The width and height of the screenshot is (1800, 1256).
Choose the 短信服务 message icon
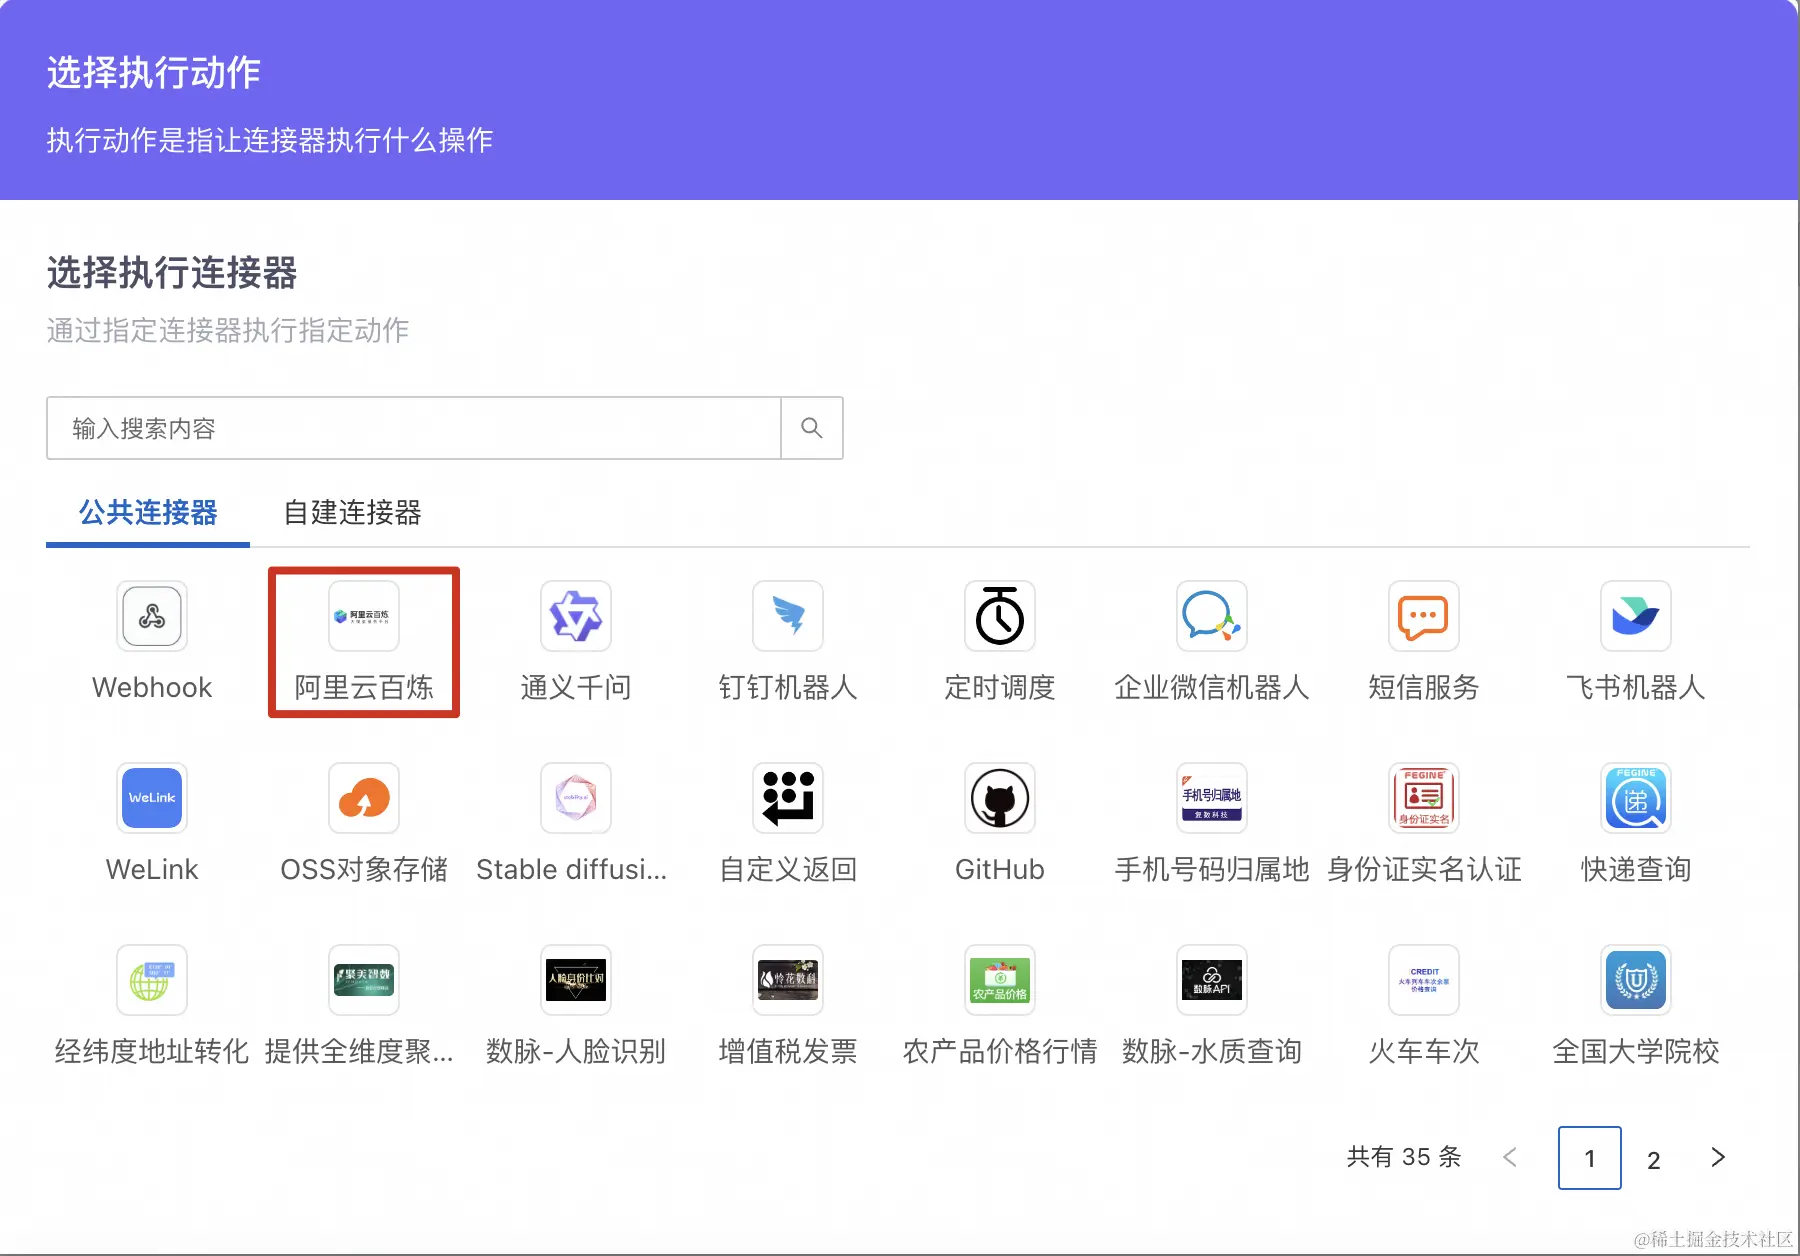pos(1424,616)
